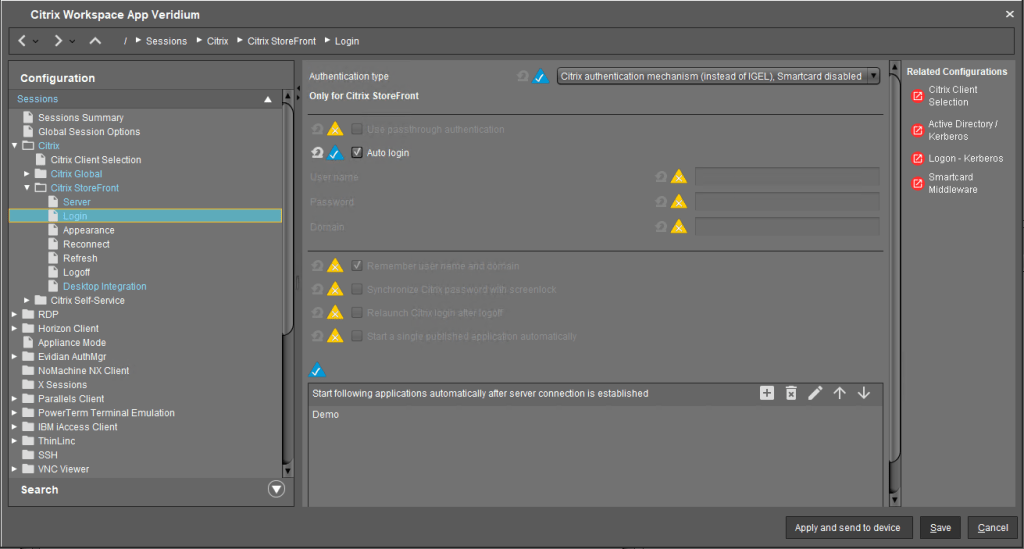Click the Save button
This screenshot has width=1024, height=549.
940,528
